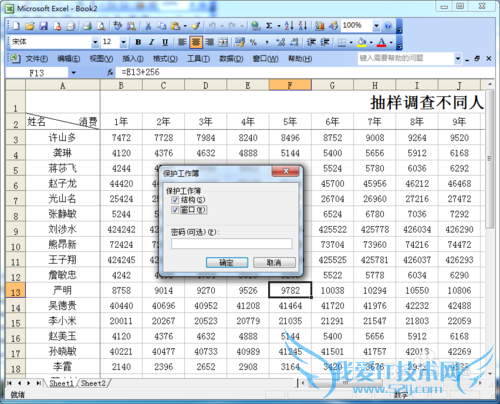
Task: Select cell containing 10038
Action: pos(332,290)
